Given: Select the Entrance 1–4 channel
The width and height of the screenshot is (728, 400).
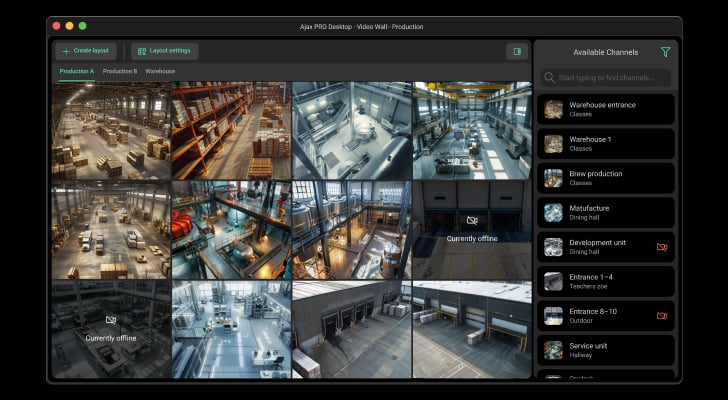Looking at the screenshot, I should 605,281.
